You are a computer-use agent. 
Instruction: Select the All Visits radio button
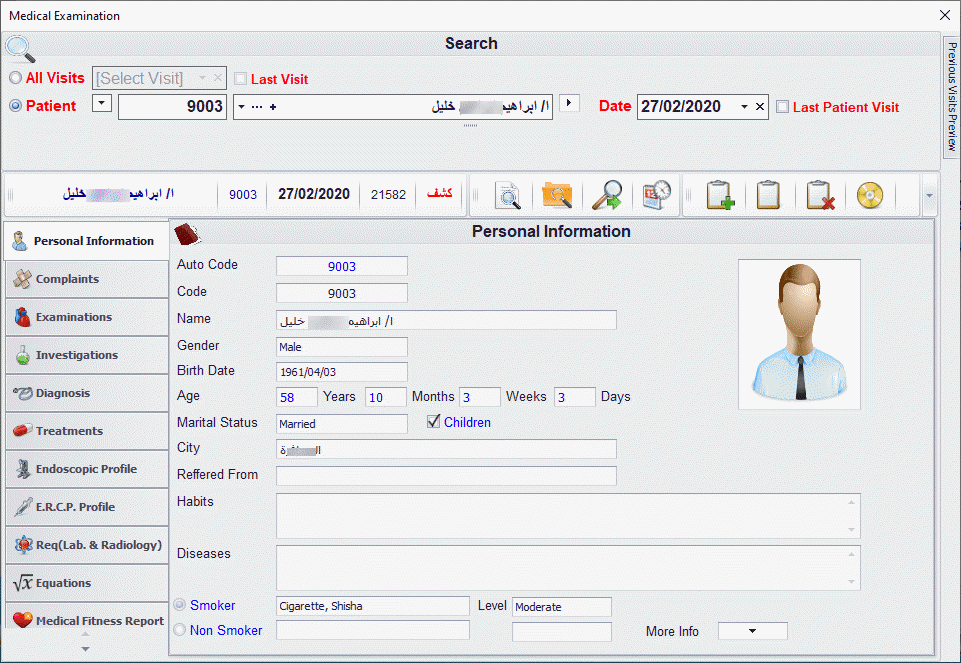(x=15, y=78)
